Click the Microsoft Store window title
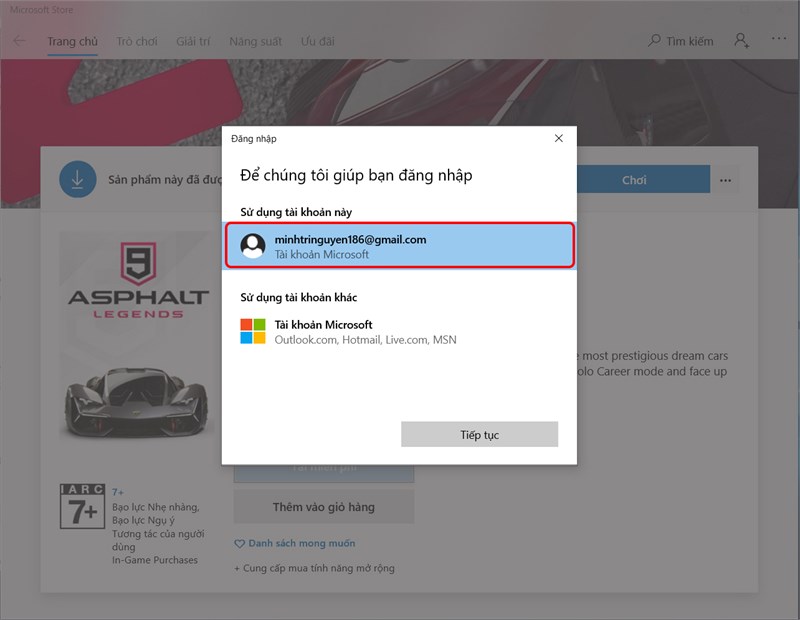Screen dimensions: 800x620 click(41, 10)
